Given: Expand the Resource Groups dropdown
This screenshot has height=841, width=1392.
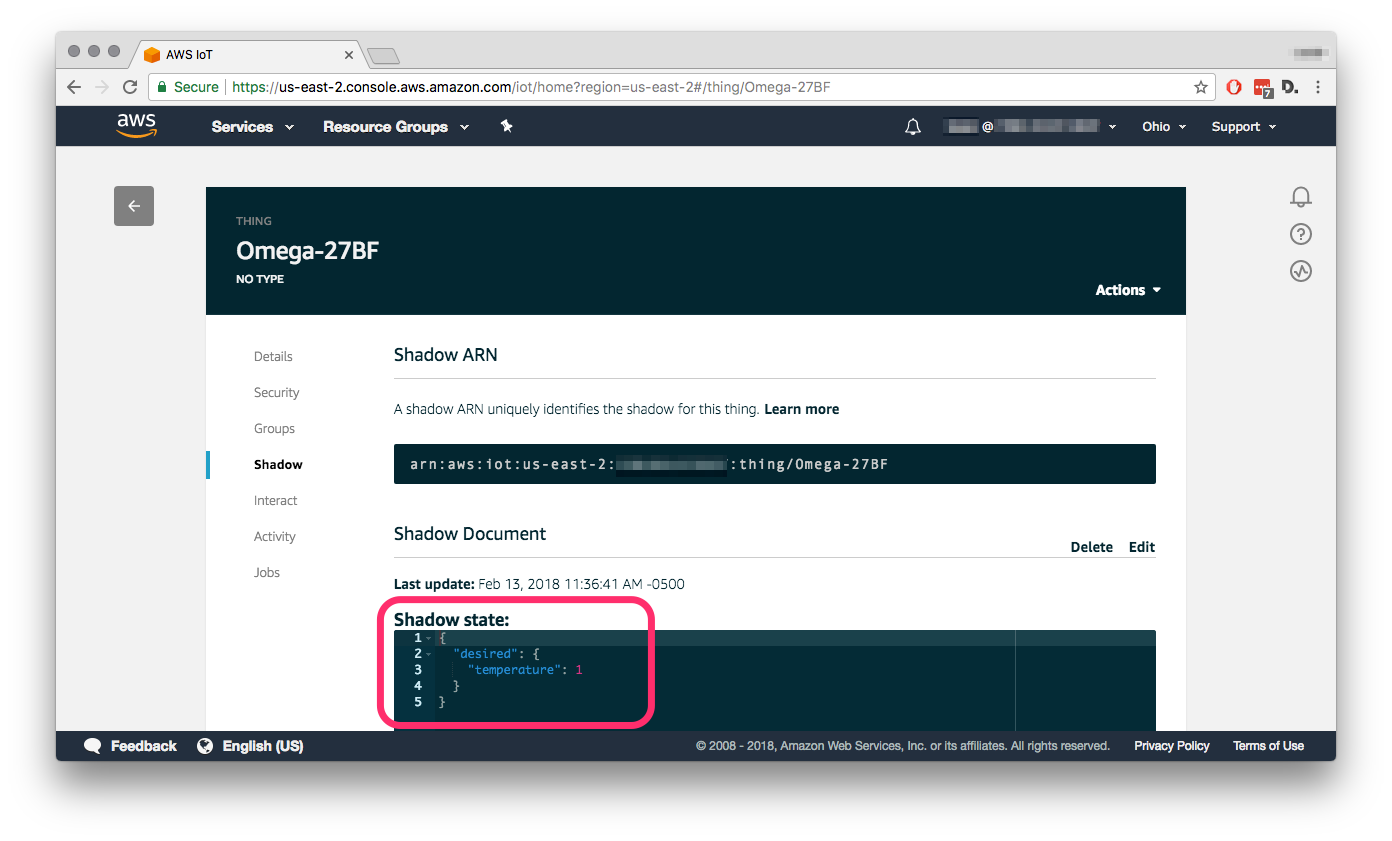Looking at the screenshot, I should [396, 127].
